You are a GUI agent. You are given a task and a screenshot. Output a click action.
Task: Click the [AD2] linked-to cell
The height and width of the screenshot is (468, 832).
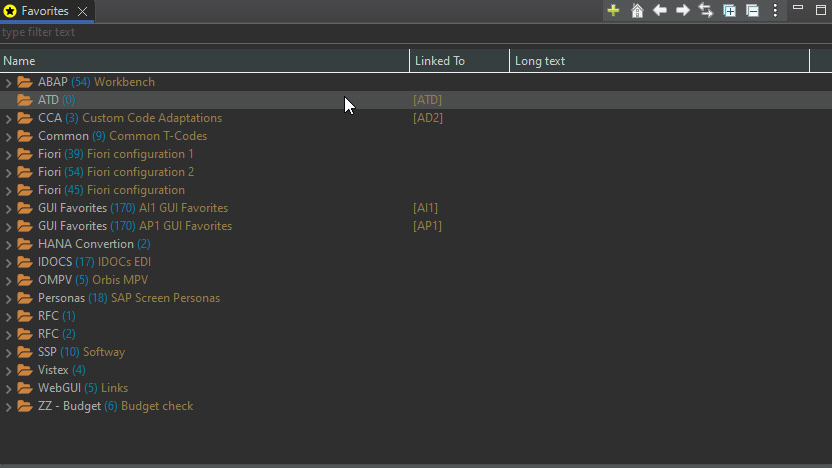click(x=428, y=118)
